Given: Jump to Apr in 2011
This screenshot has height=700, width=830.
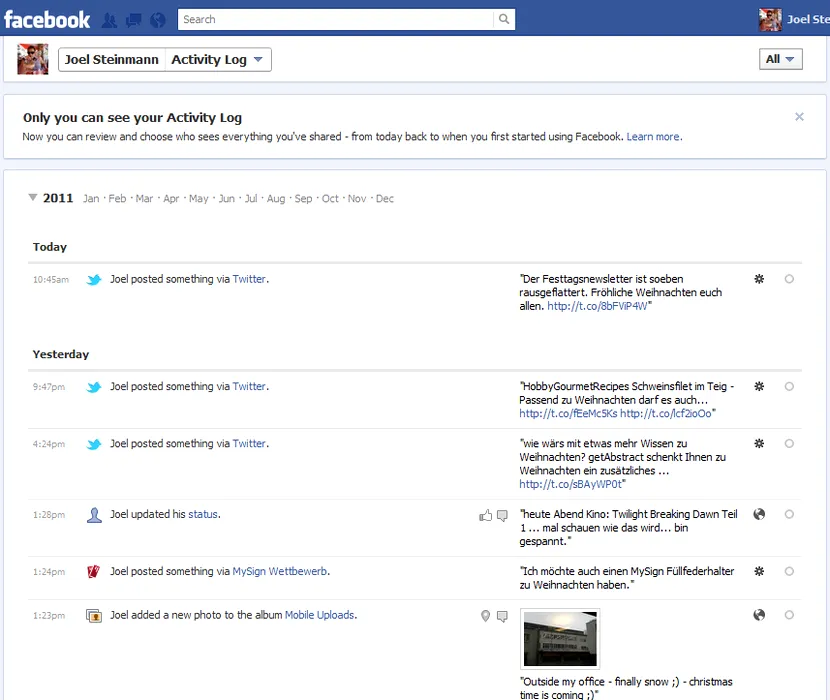Looking at the screenshot, I should tap(171, 199).
